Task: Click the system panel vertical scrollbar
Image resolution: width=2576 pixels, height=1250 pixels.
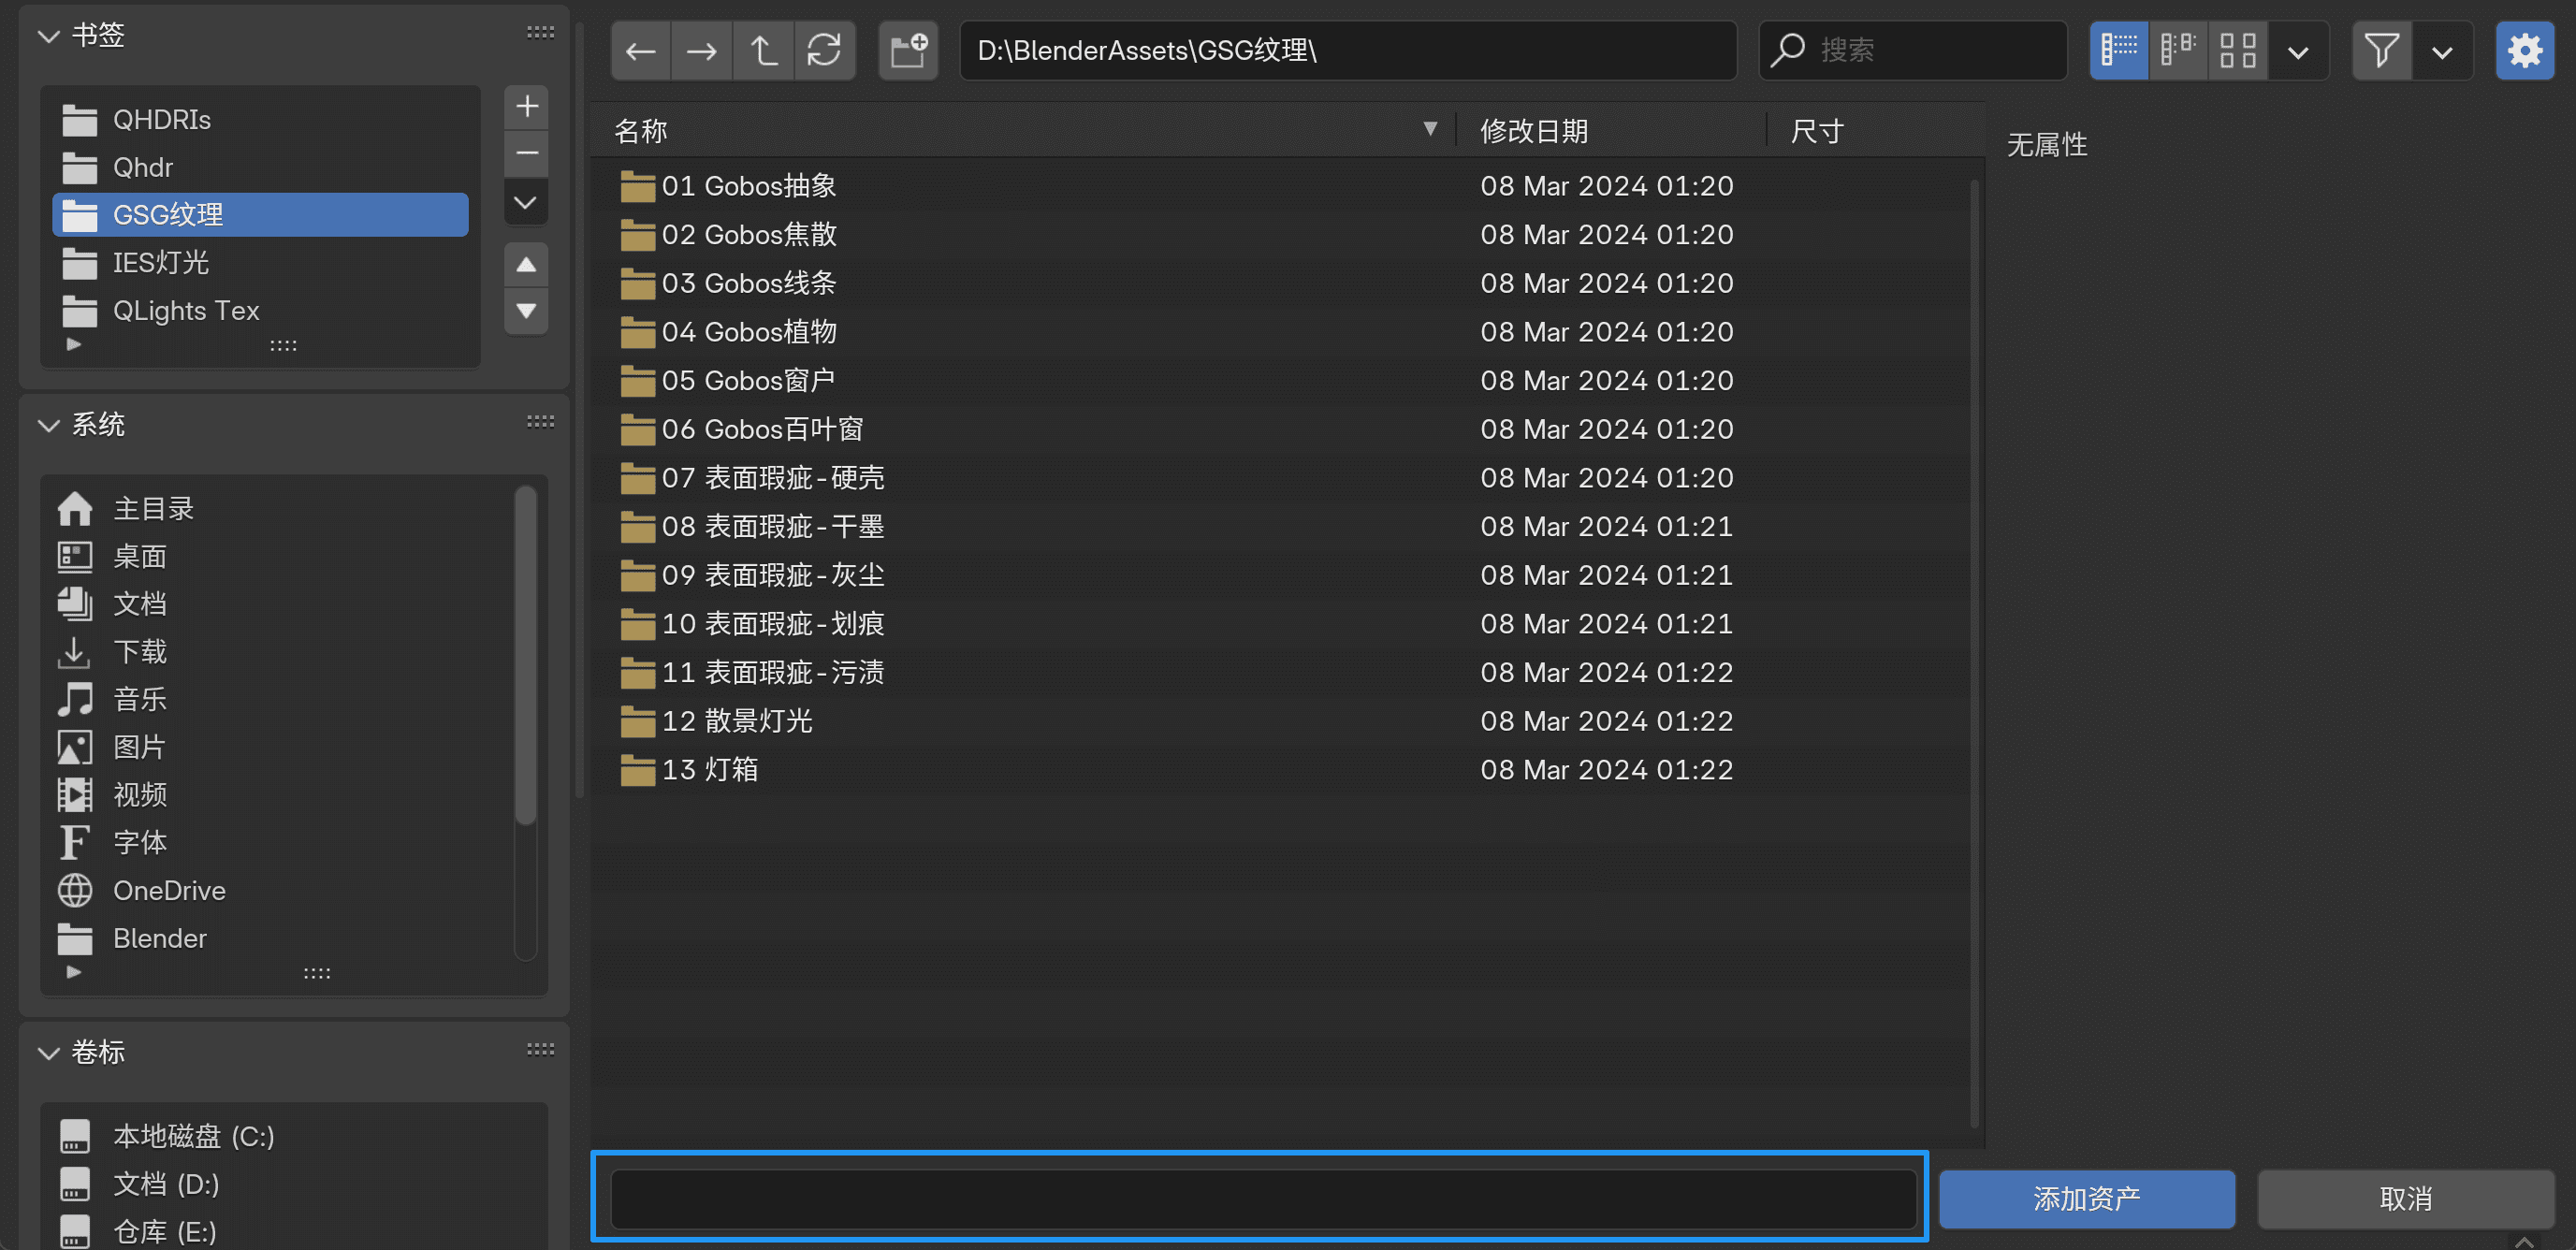Action: coord(526,656)
